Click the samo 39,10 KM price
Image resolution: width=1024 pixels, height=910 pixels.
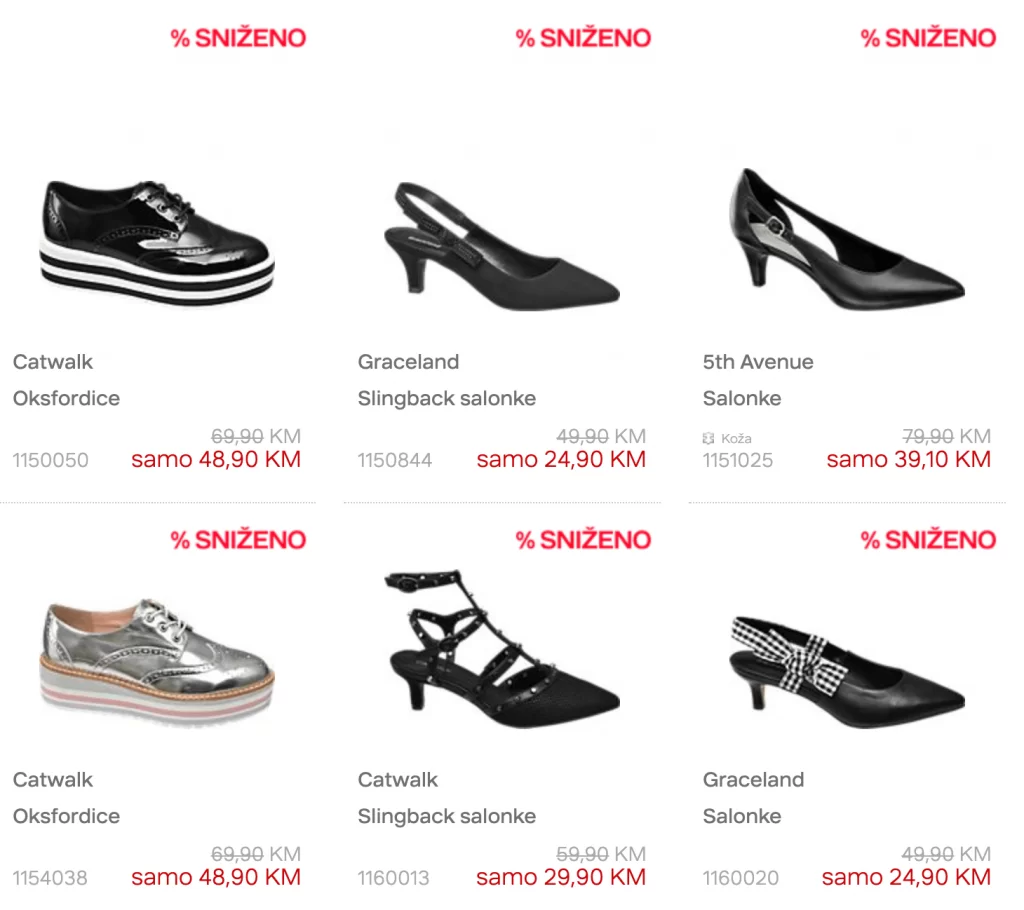click(908, 459)
